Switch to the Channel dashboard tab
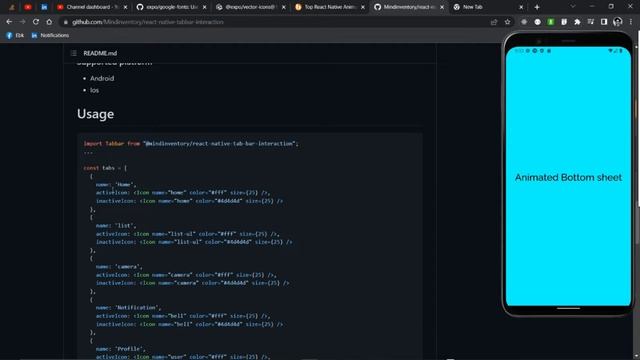The height and width of the screenshot is (360, 640). [x=93, y=7]
